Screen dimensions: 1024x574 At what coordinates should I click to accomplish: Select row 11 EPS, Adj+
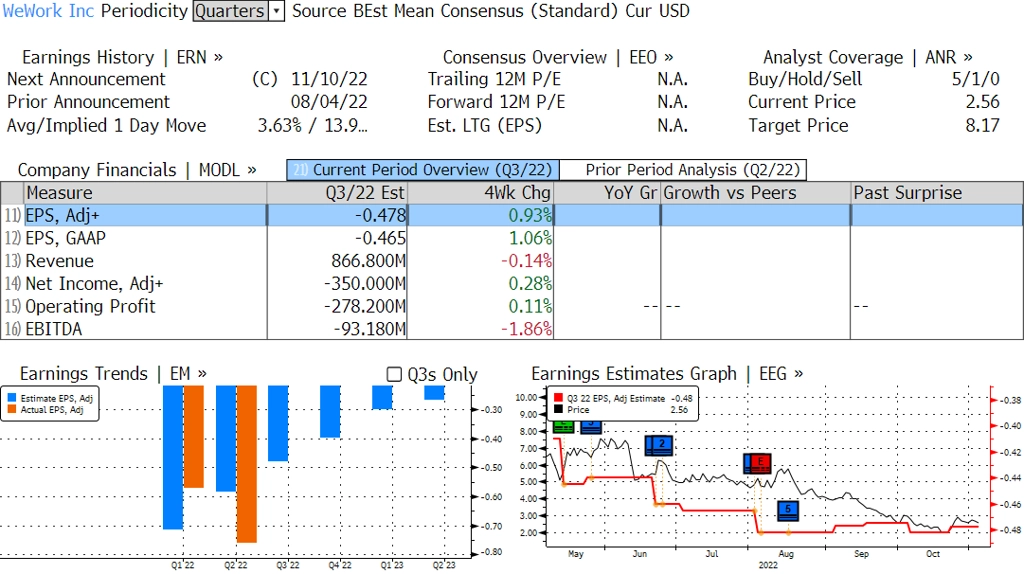pyautogui.click(x=512, y=215)
